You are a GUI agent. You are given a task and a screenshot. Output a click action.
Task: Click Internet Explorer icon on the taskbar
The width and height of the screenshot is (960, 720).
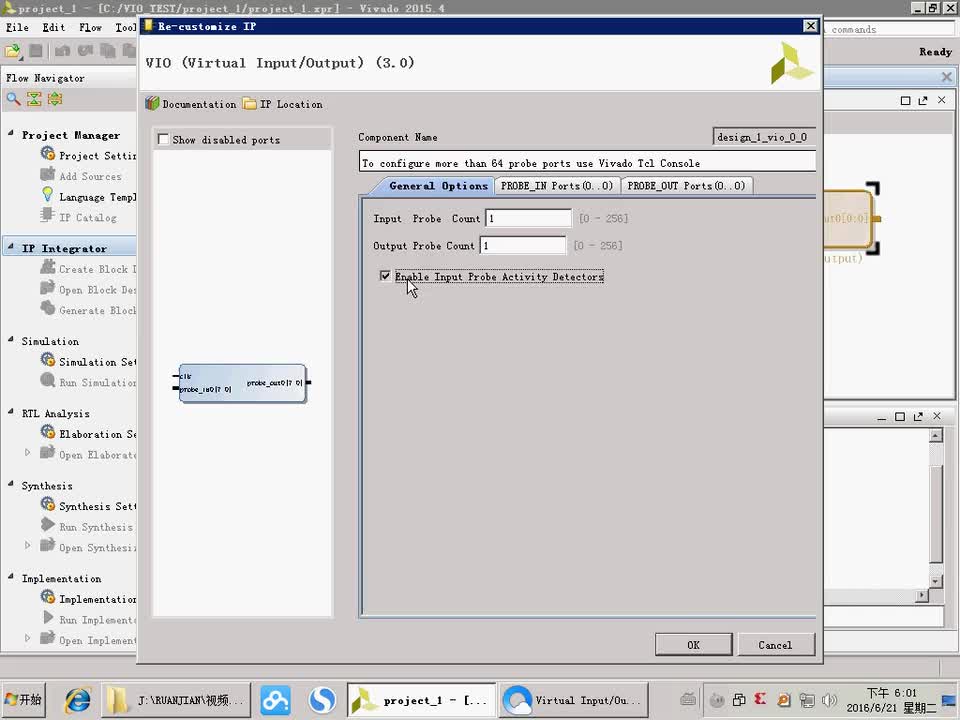click(78, 700)
